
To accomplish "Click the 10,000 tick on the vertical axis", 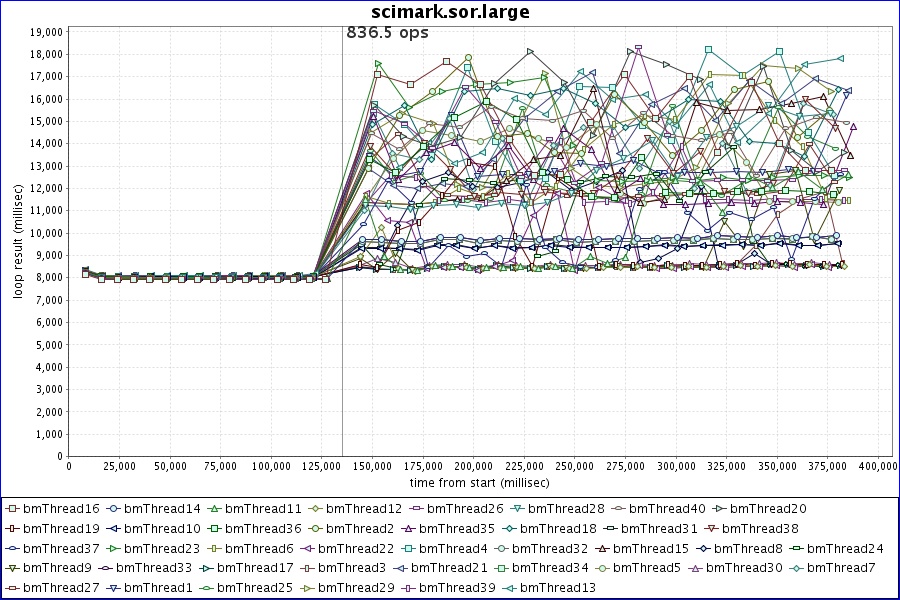I will point(44,233).
